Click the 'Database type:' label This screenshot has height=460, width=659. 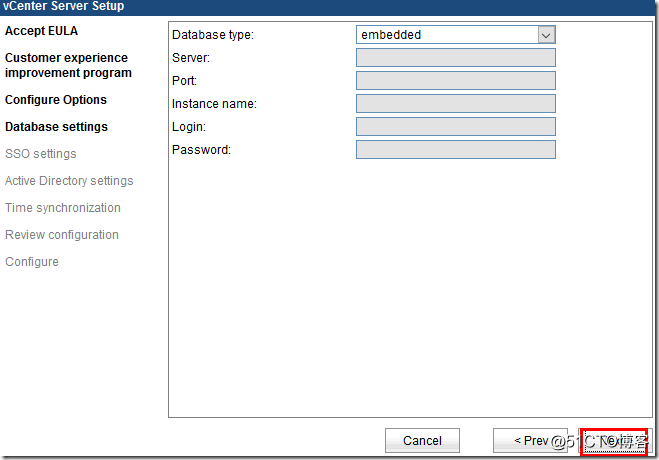tap(213, 35)
